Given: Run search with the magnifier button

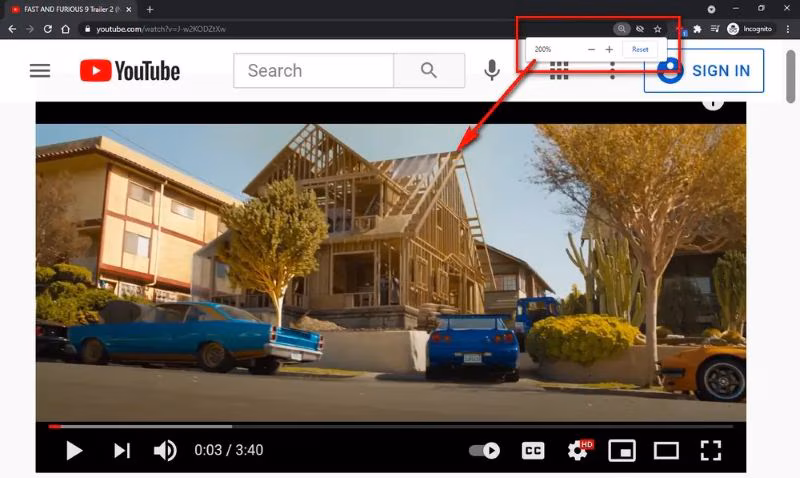Looking at the screenshot, I should coord(429,70).
